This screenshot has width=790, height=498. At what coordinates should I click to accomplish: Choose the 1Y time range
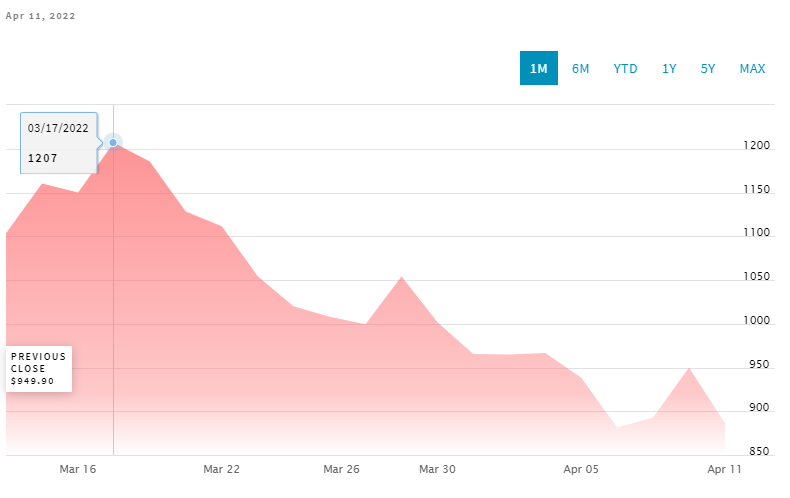[669, 68]
